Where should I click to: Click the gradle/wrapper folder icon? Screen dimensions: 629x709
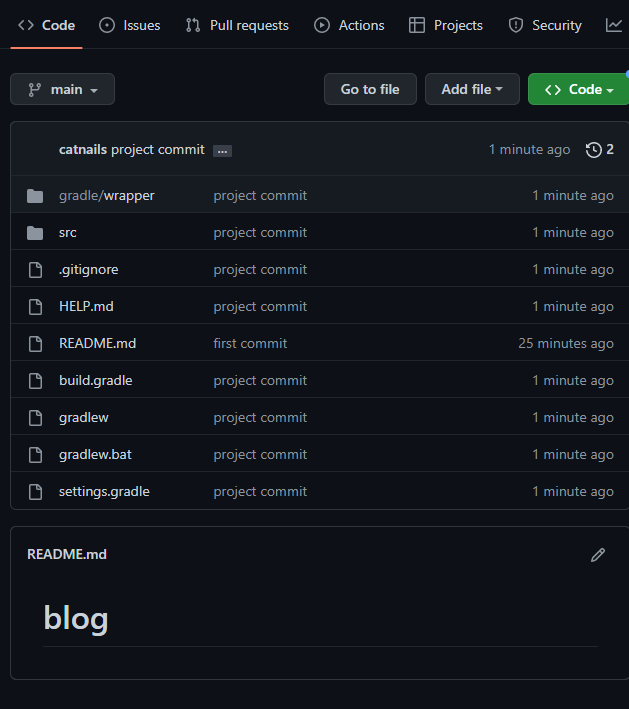tap(35, 196)
